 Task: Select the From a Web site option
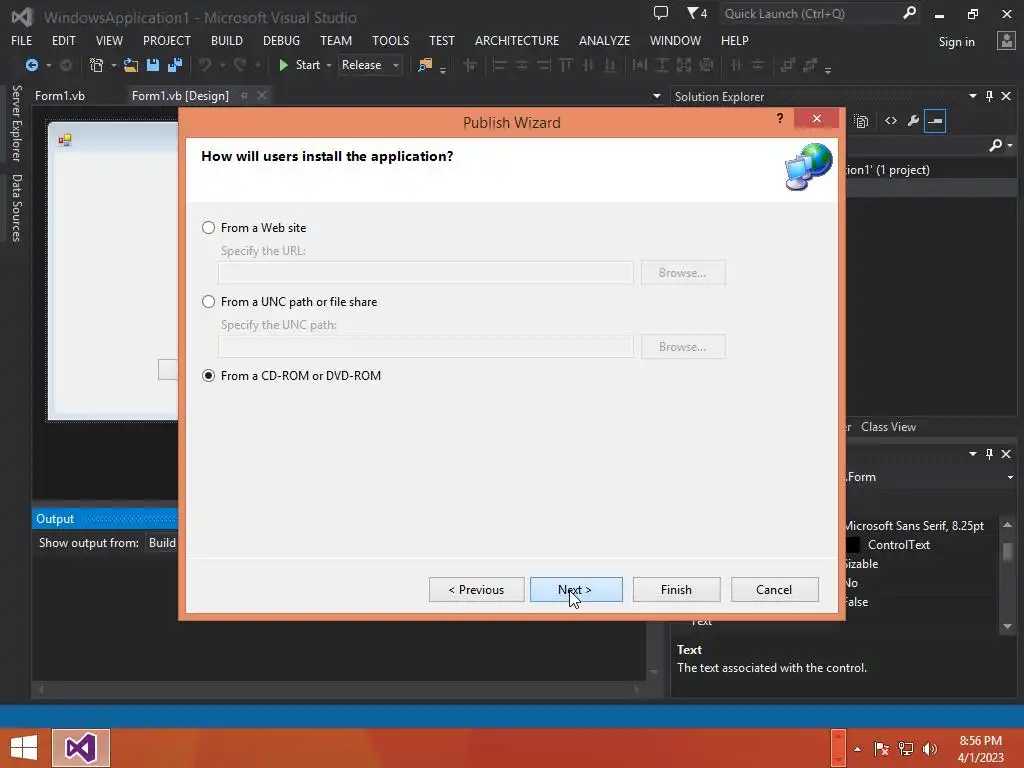tap(208, 228)
